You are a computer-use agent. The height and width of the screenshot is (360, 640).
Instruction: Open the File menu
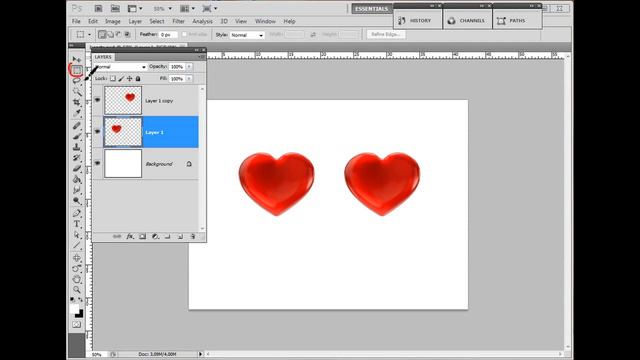coord(76,21)
